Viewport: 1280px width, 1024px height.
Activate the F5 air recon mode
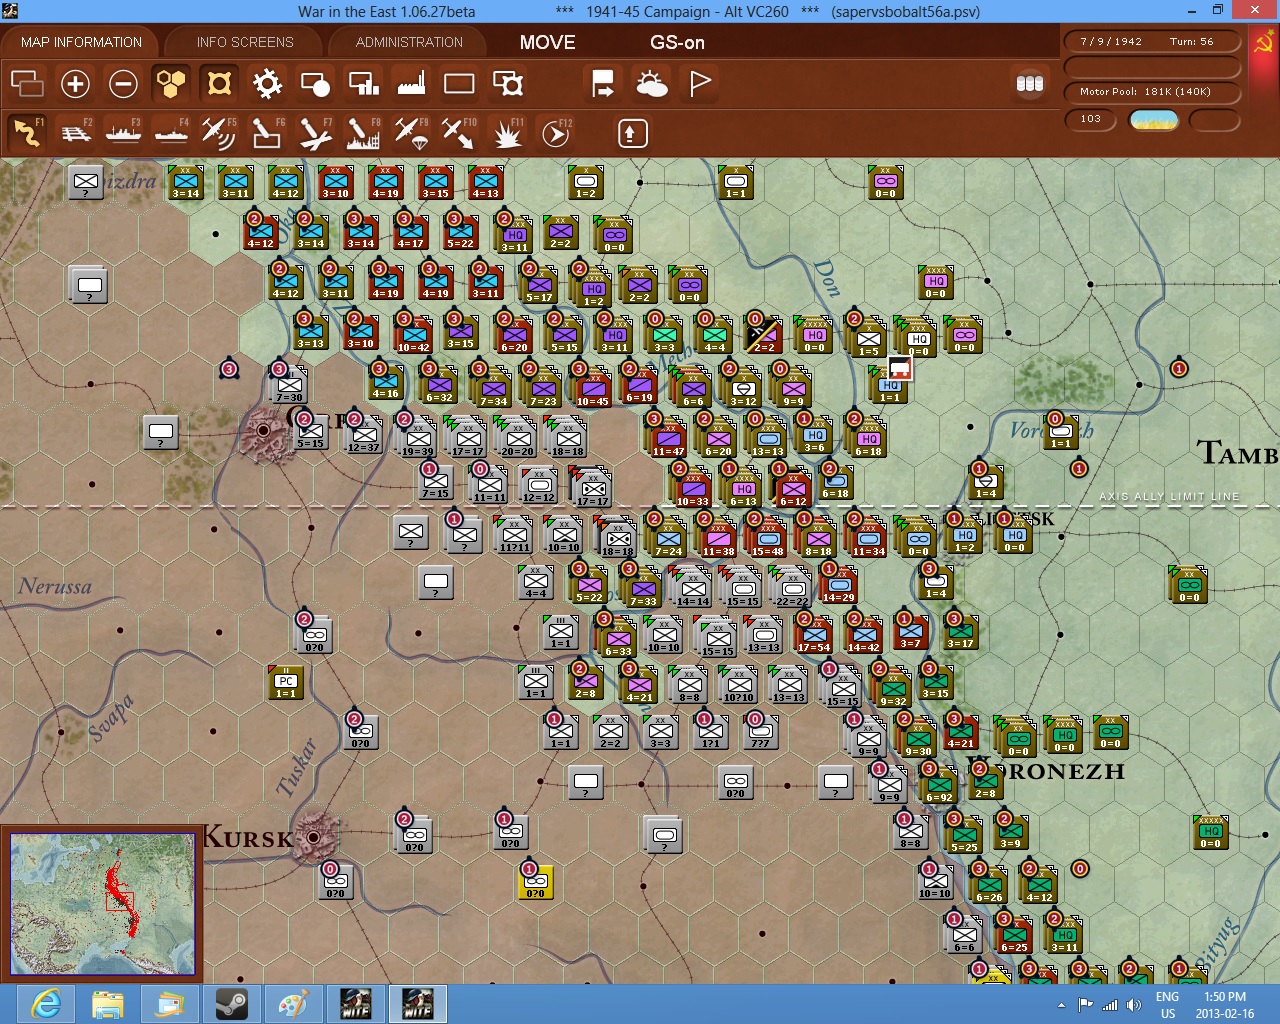(x=219, y=133)
